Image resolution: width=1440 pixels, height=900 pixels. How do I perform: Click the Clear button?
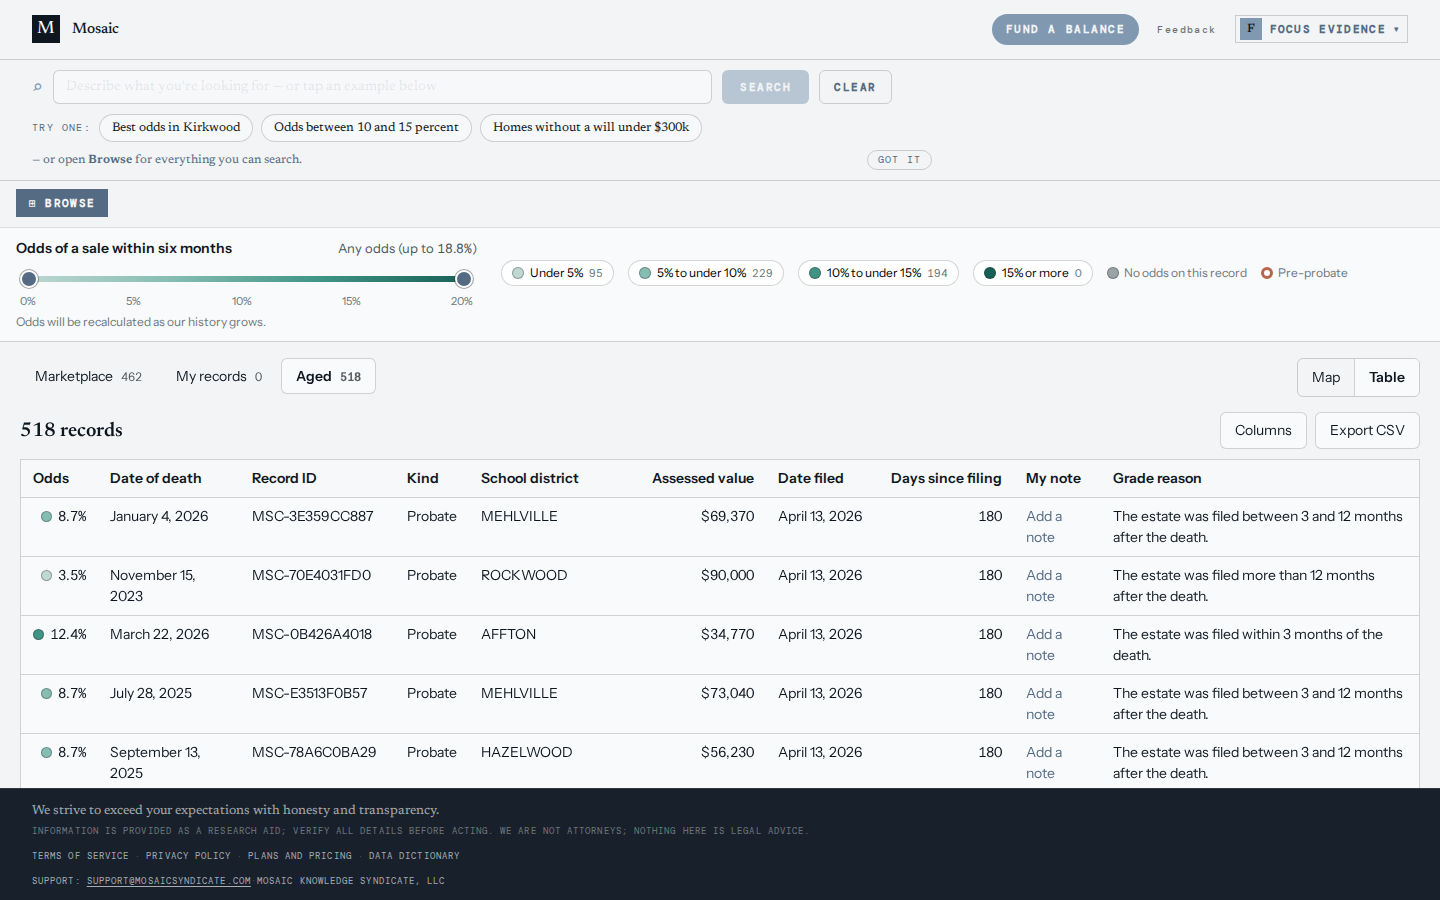(x=855, y=87)
